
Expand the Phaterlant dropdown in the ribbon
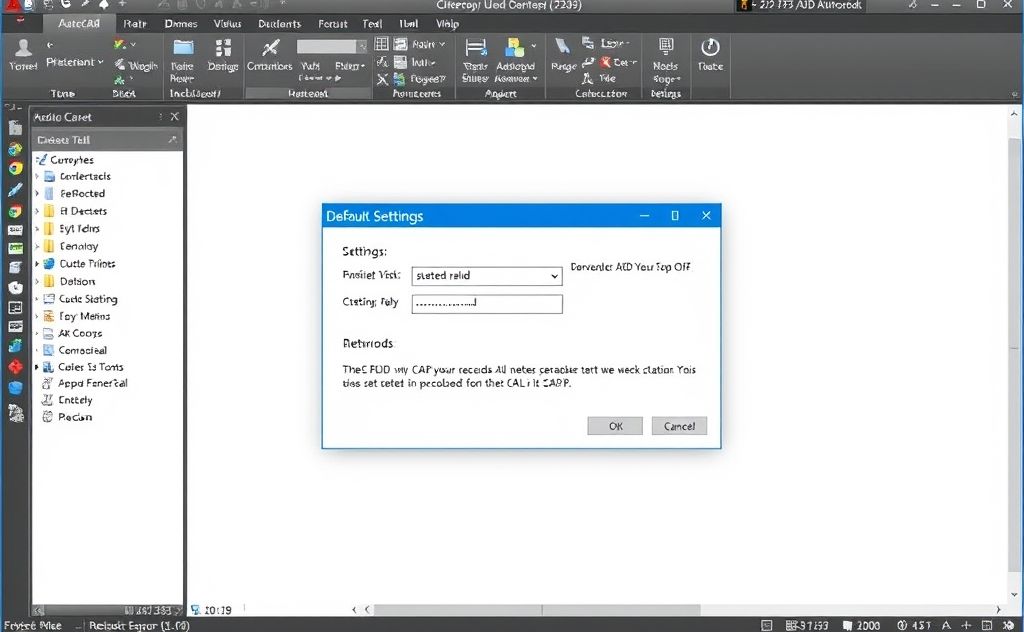(x=75, y=62)
